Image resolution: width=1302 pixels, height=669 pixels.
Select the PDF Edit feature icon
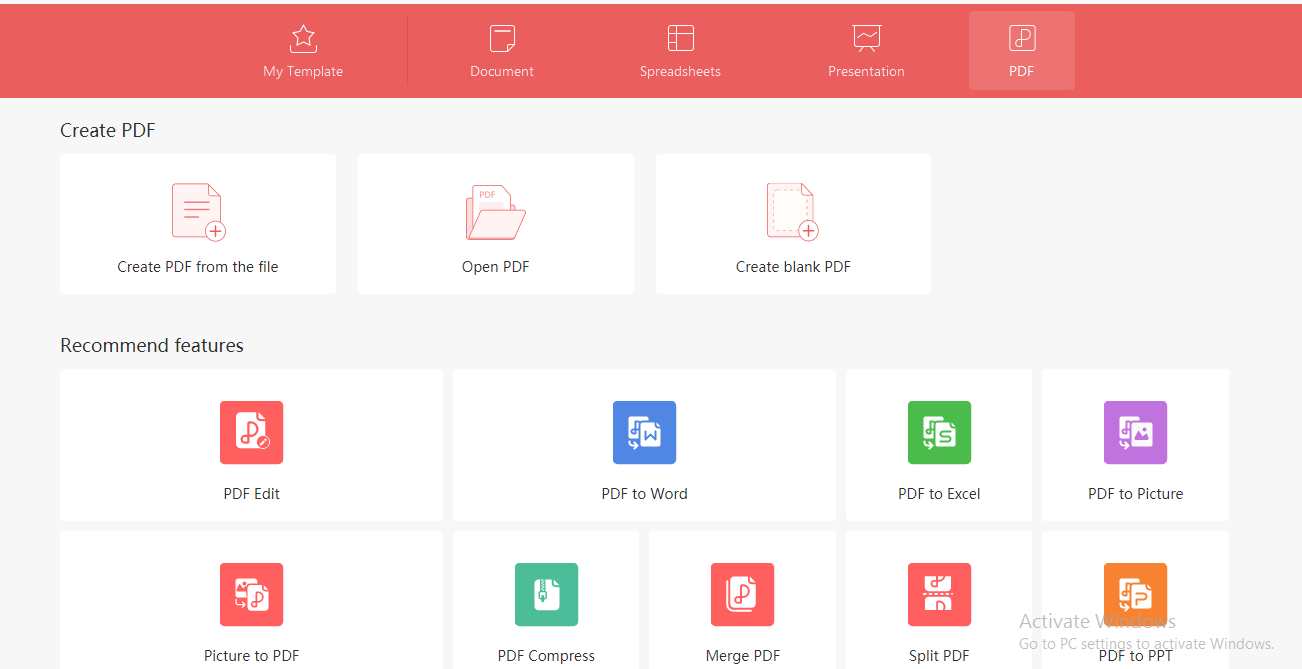[x=251, y=433]
